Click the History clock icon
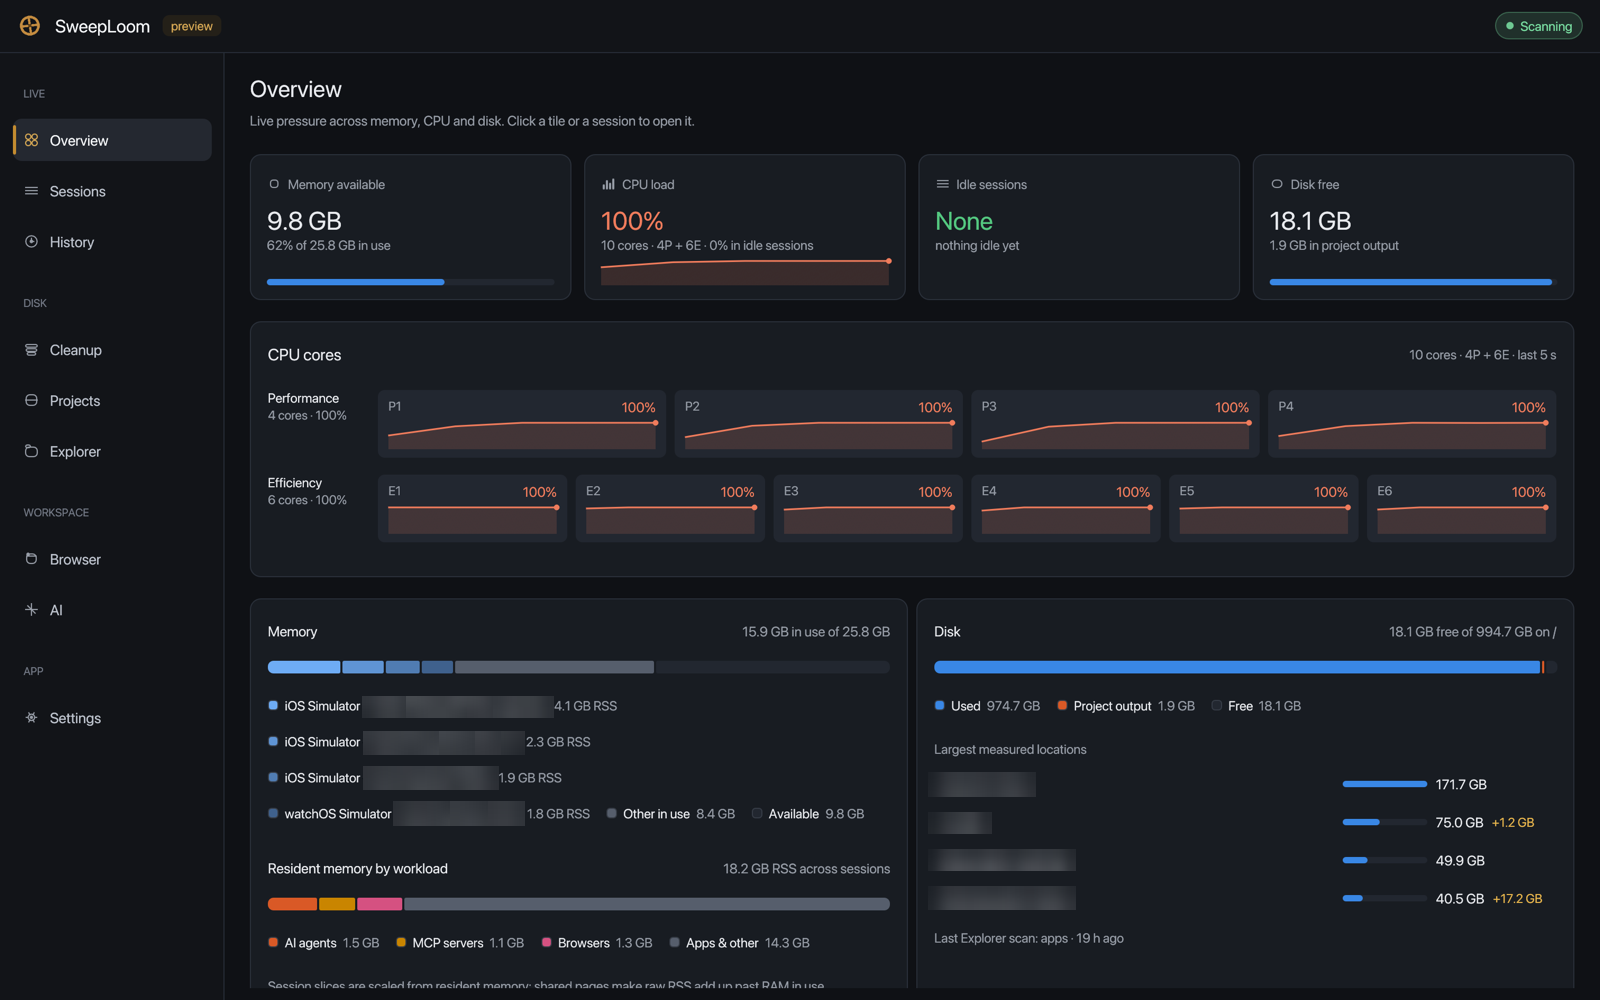Image resolution: width=1600 pixels, height=1000 pixels. 31,242
